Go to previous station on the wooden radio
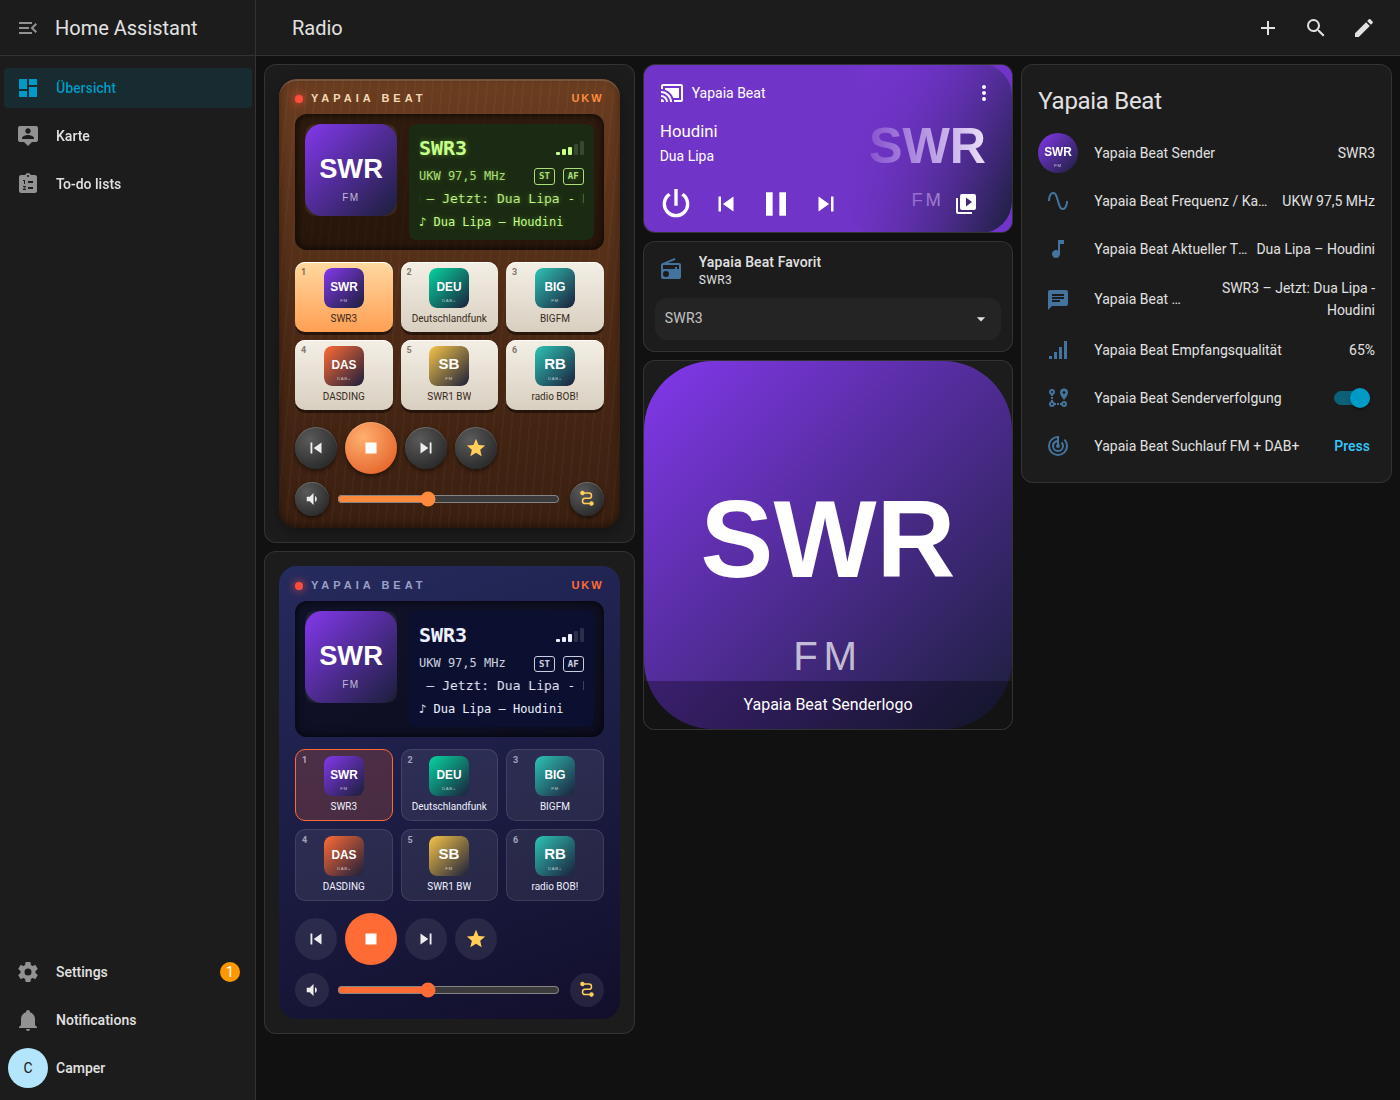The image size is (1400, 1100). pyautogui.click(x=316, y=448)
